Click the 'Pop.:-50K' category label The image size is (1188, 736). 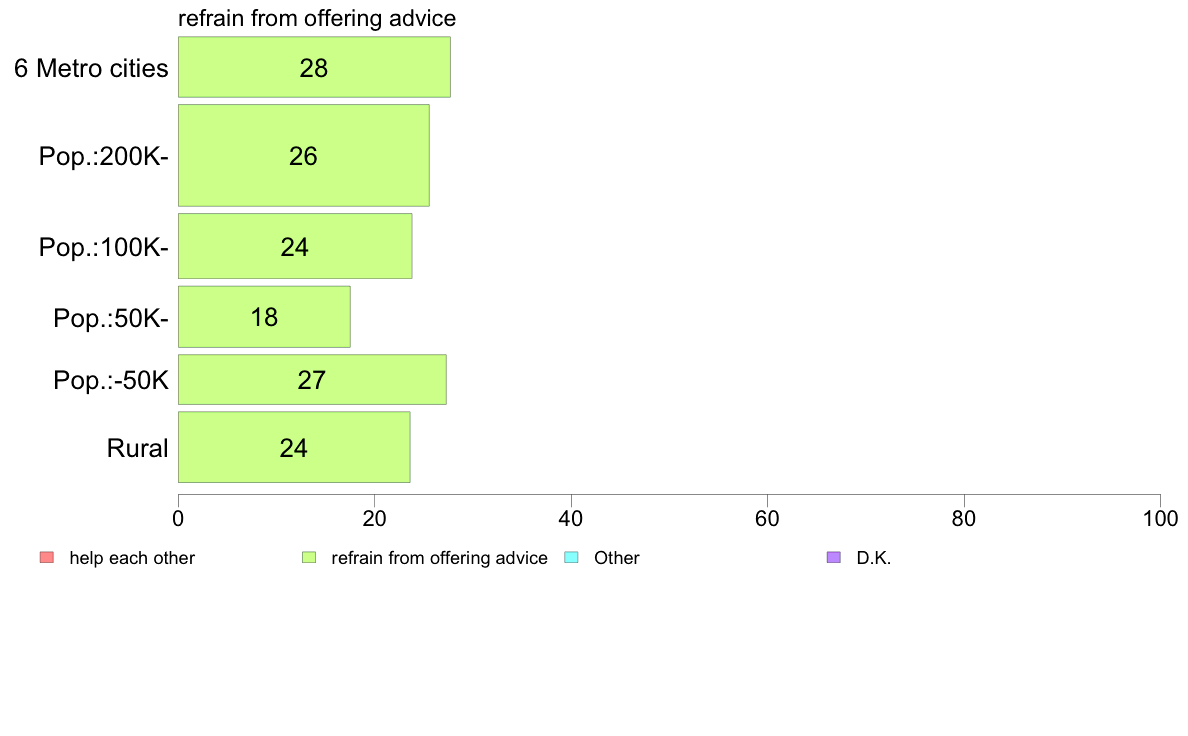(x=111, y=380)
